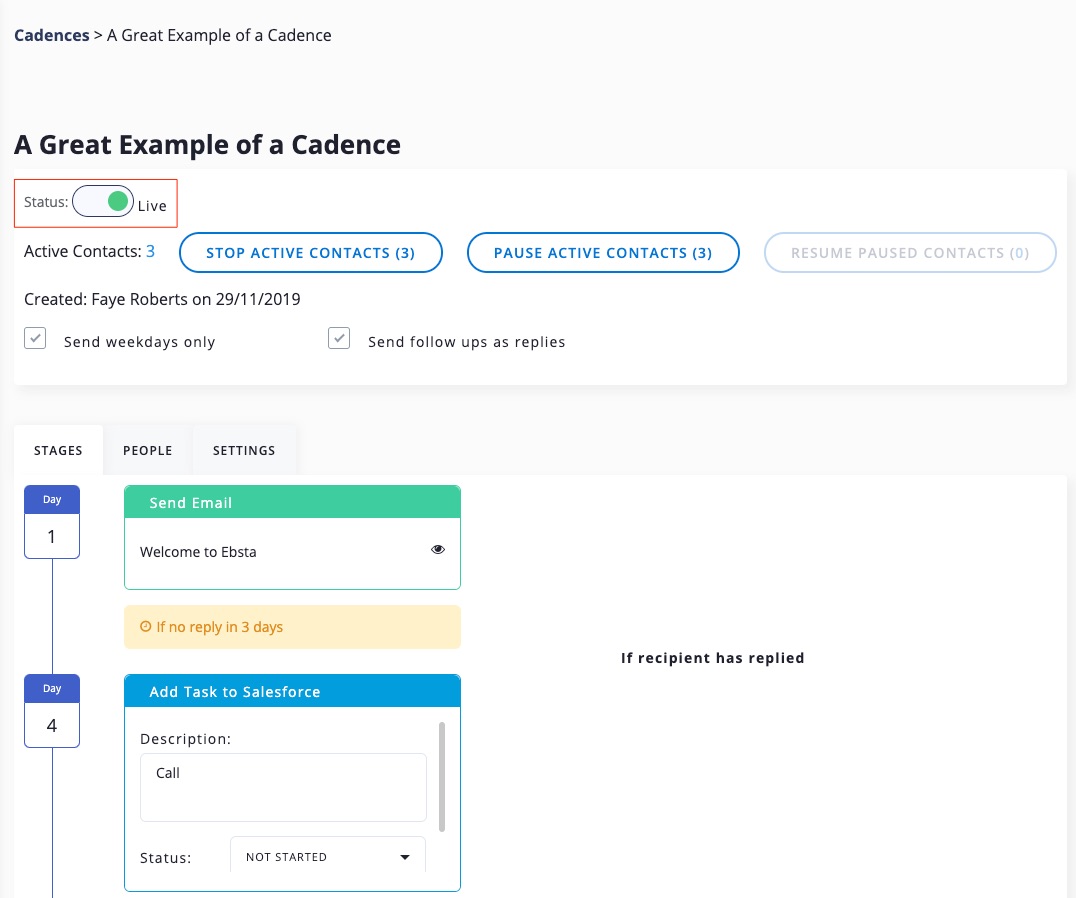Click the active contacts count 3
The width and height of the screenshot is (1076, 898).
point(150,252)
